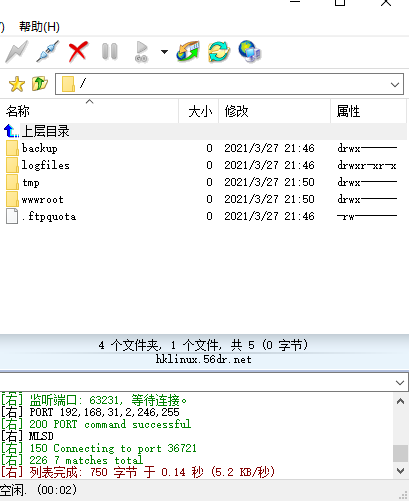Expand the remote path dropdown
Viewport: 409px width, 501px height.
pos(395,84)
